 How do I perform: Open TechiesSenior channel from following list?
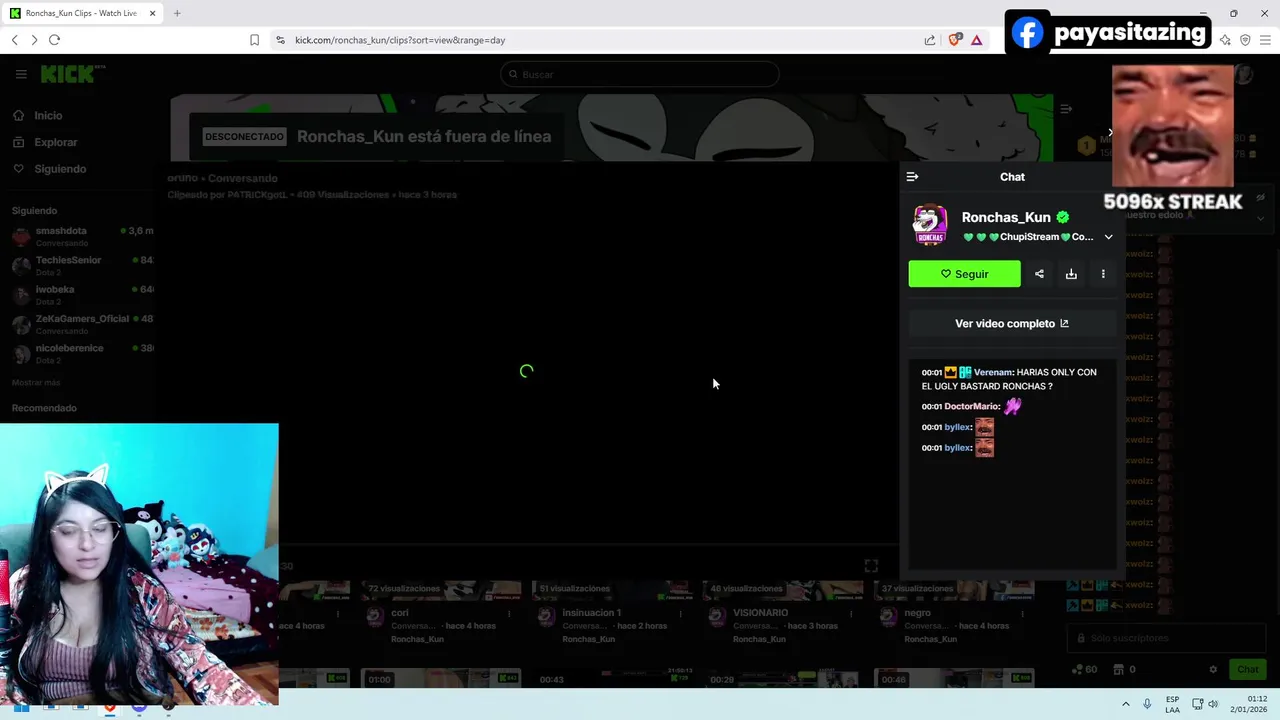pos(82,265)
